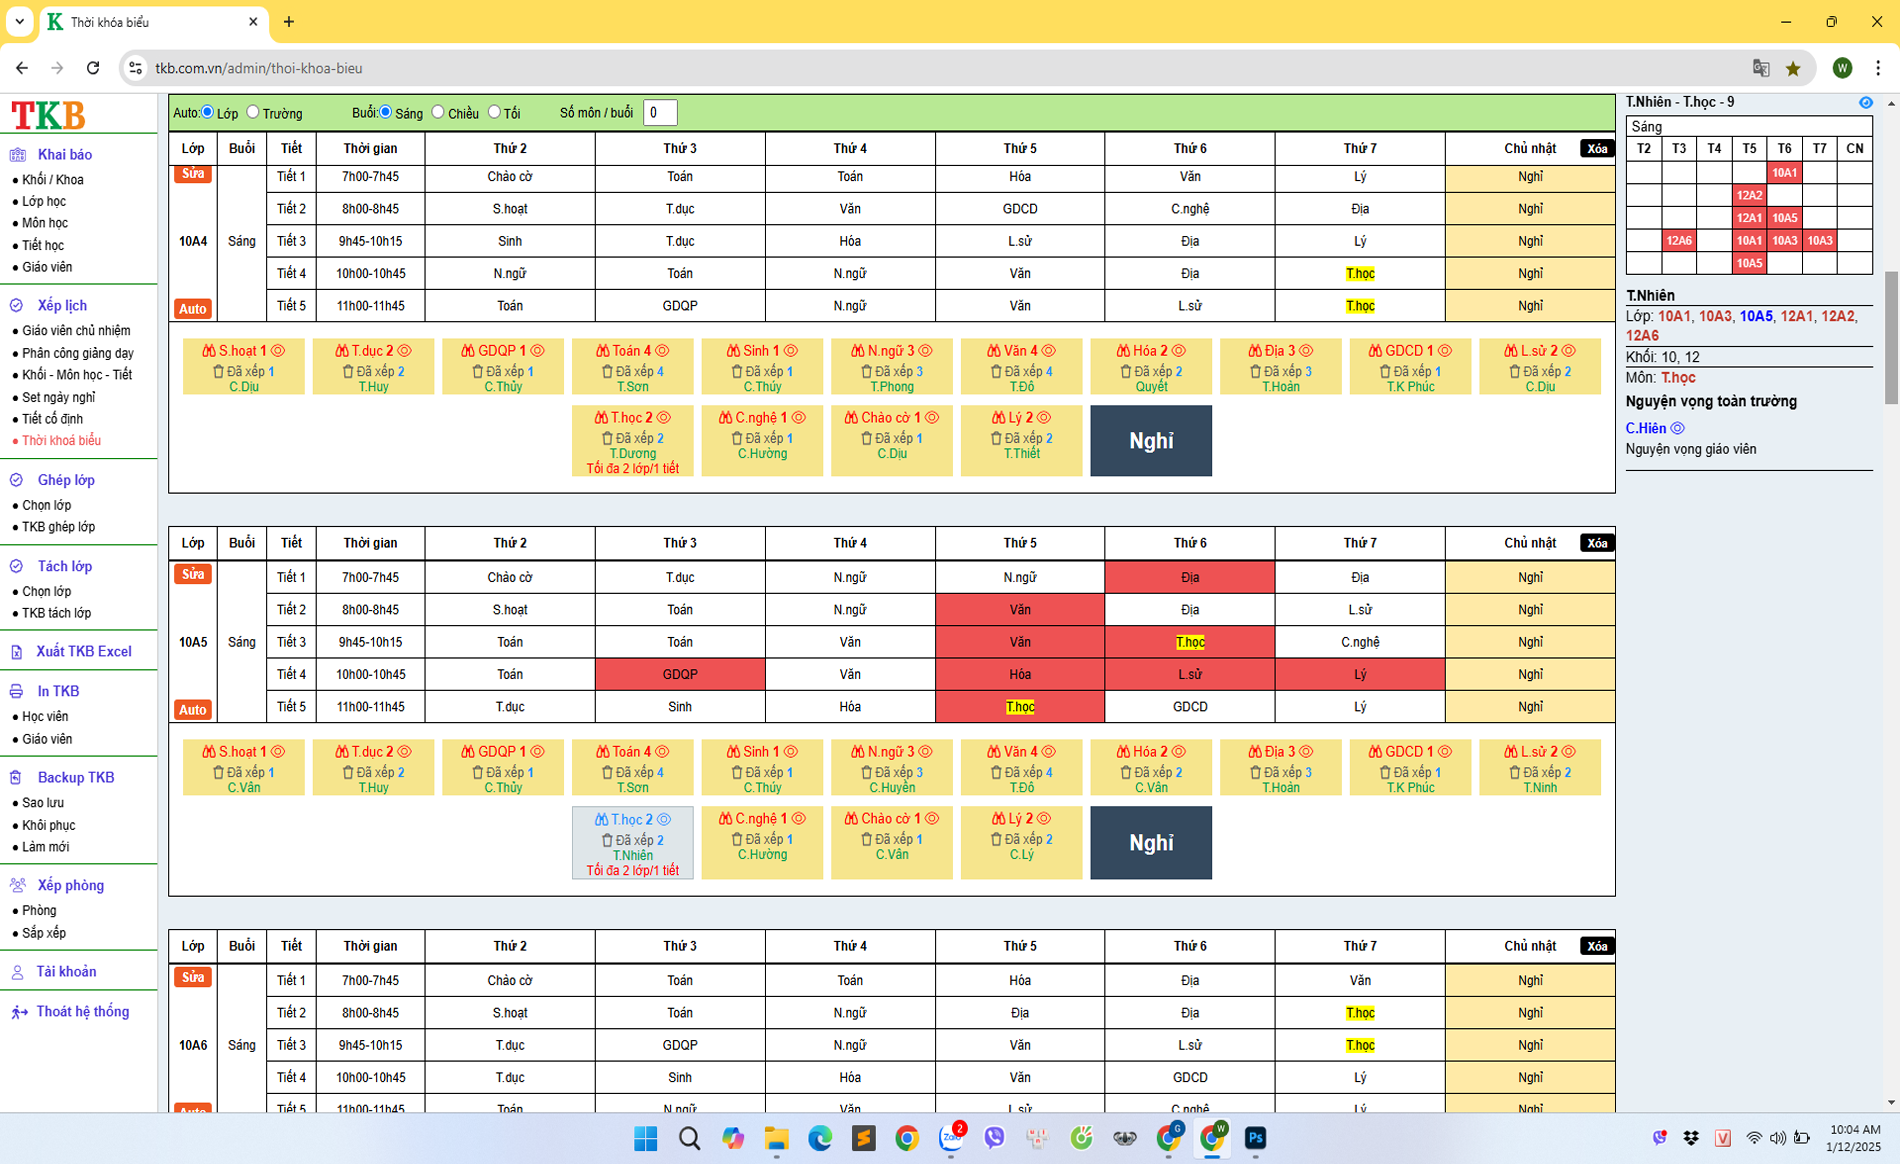The image size is (1900, 1164).
Task: Click the binoculars icon on 10A5's Lý card
Action: 998,819
